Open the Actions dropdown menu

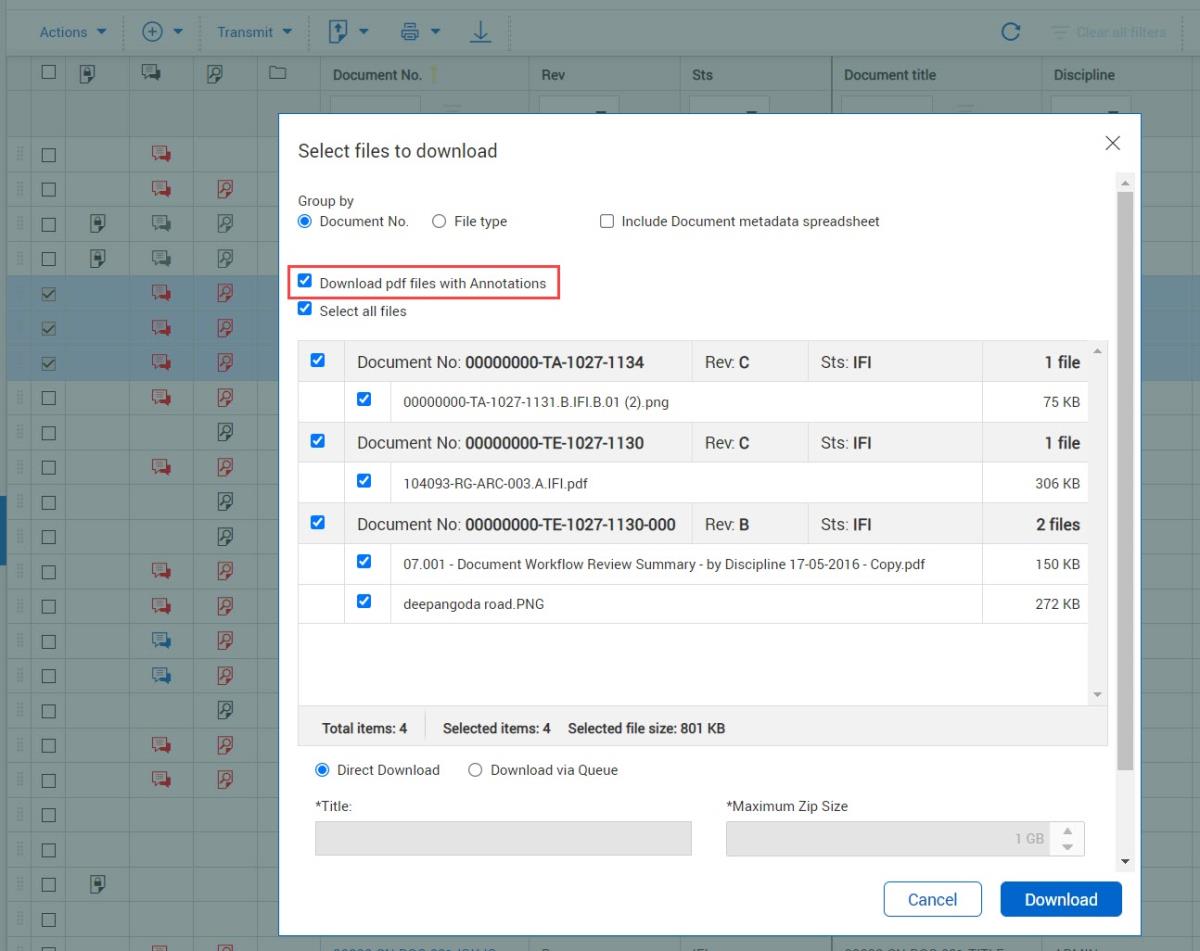coord(73,32)
